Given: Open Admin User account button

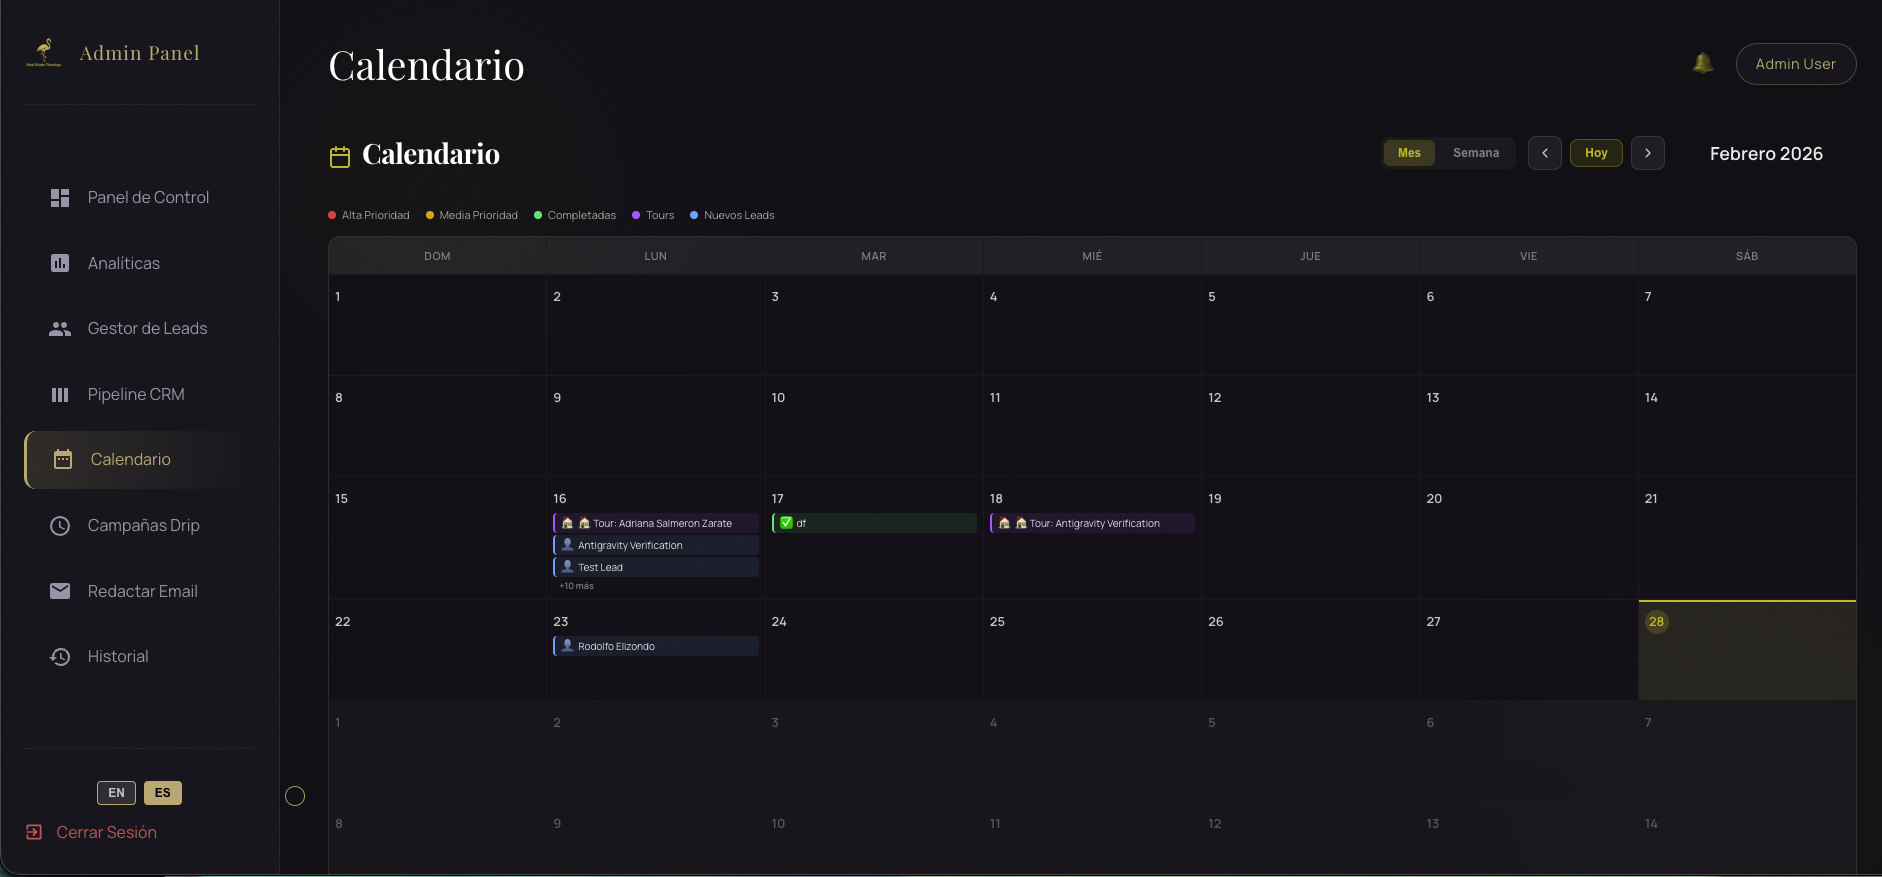Looking at the screenshot, I should [x=1796, y=64].
